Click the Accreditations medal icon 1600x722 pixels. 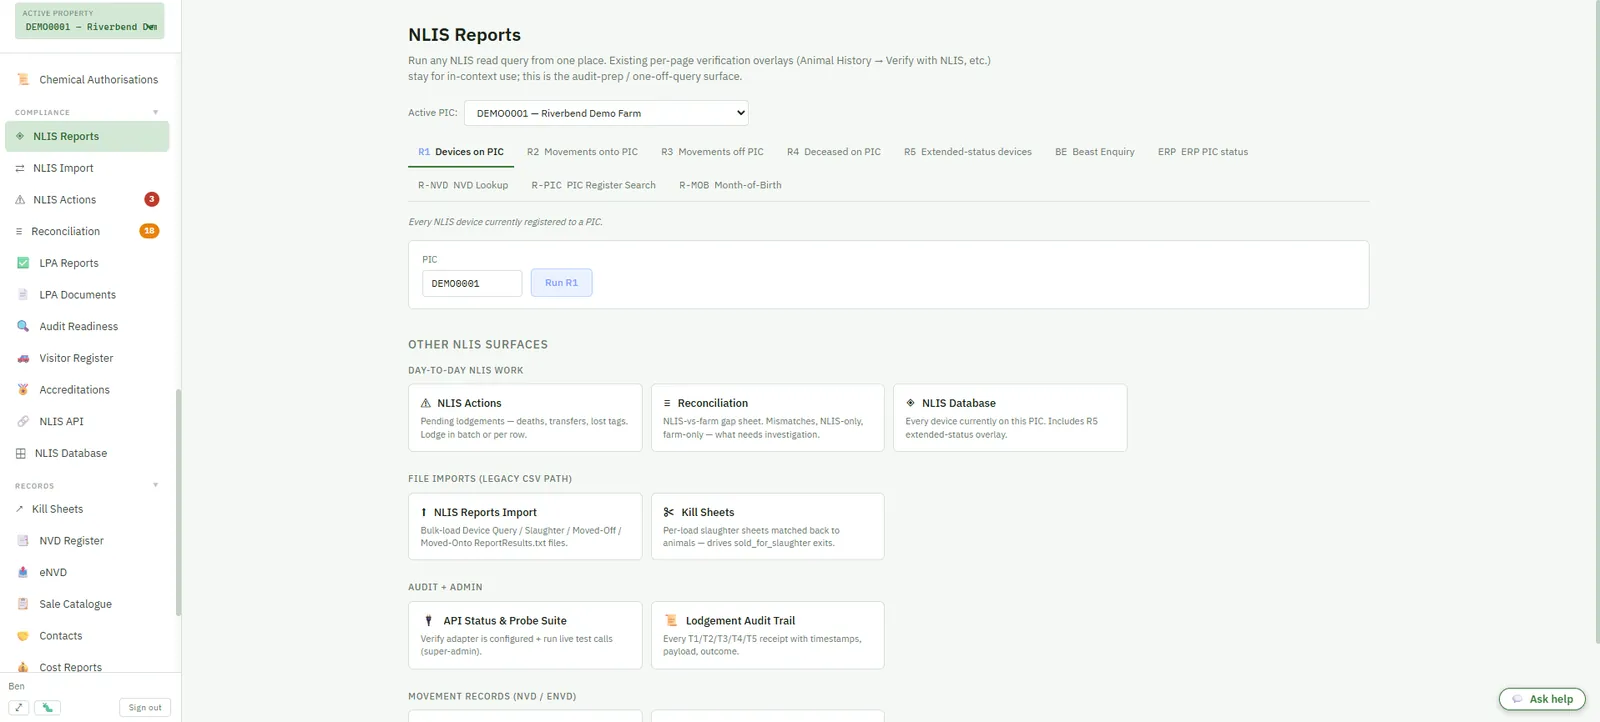[23, 390]
